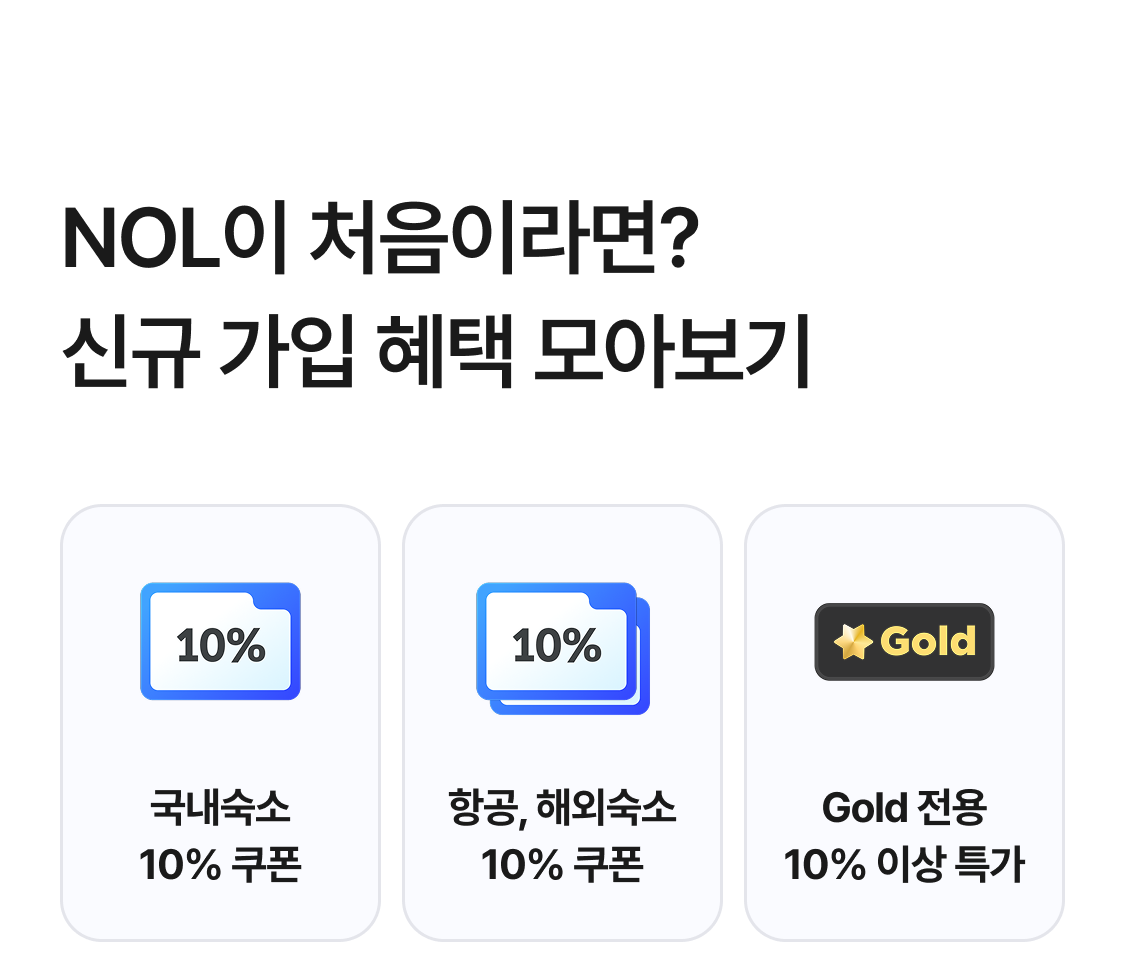The height and width of the screenshot is (978, 1125).
Task: Click the "10% 이상 특가" text
Action: [904, 865]
